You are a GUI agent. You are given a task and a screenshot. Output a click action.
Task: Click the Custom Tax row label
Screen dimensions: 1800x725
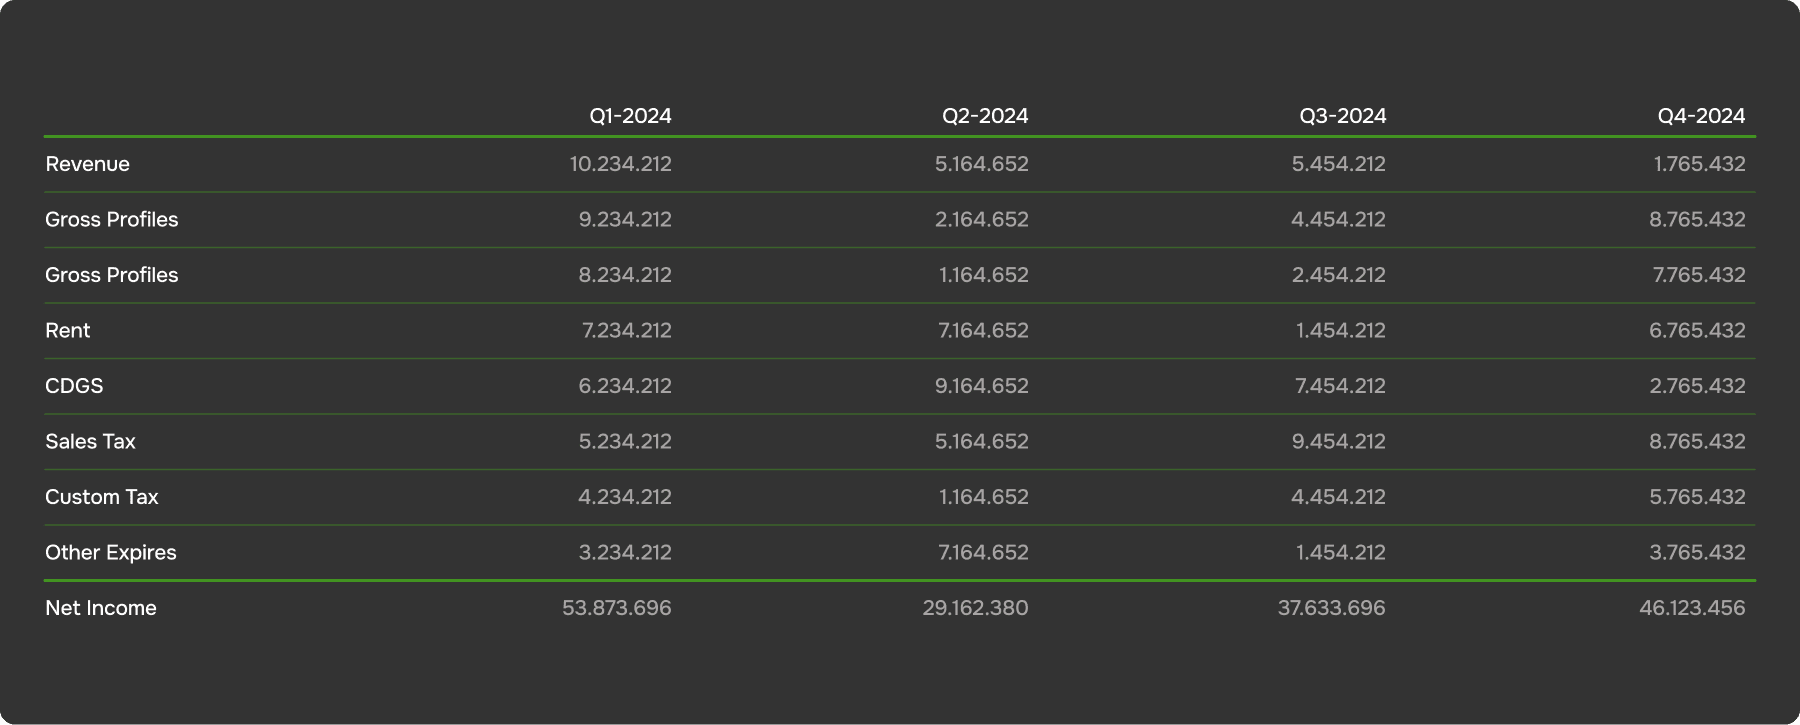102,497
